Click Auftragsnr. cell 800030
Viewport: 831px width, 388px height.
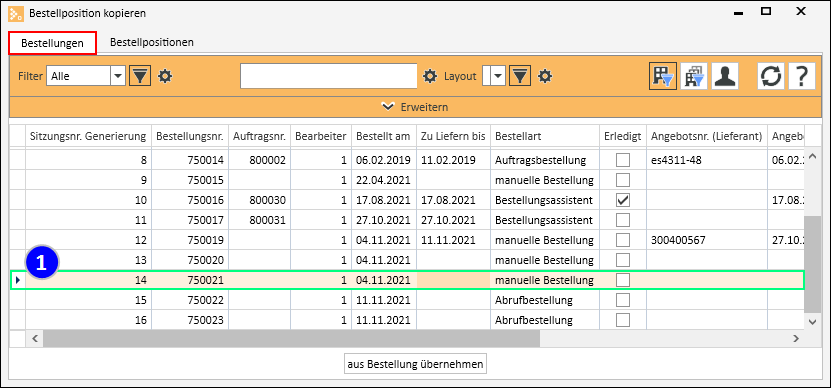coord(260,200)
